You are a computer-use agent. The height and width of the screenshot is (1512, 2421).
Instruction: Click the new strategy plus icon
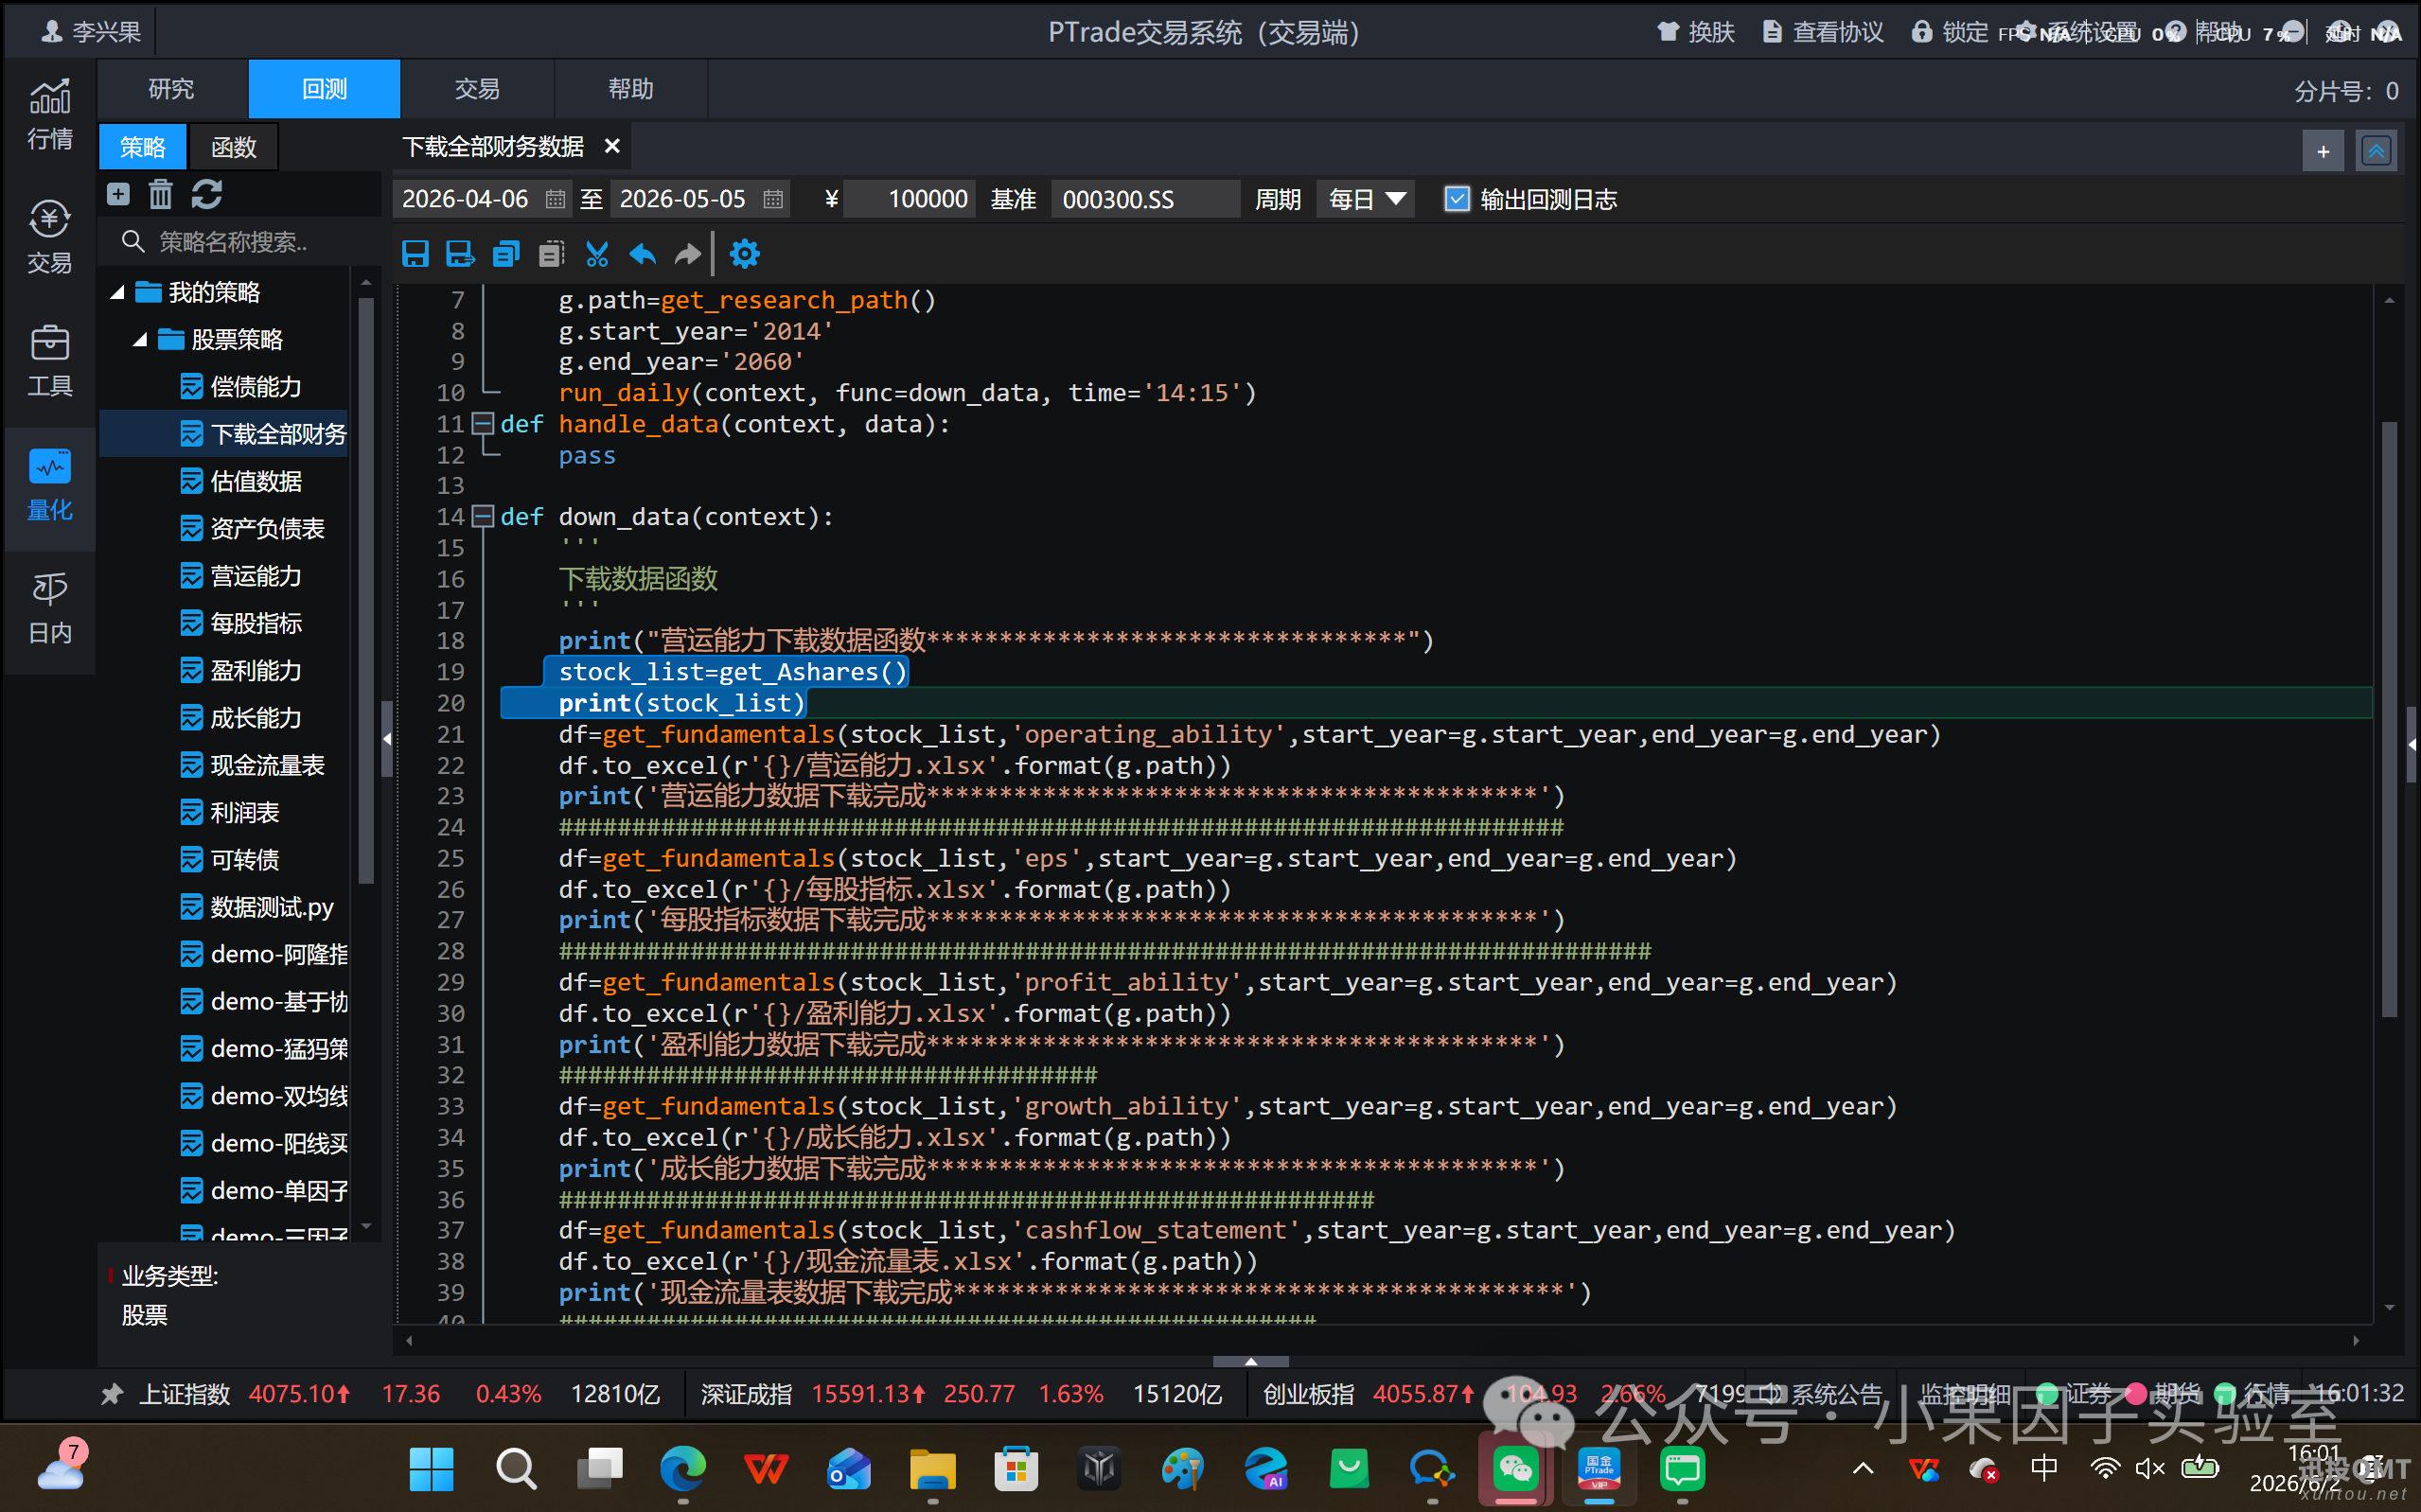pyautogui.click(x=118, y=194)
